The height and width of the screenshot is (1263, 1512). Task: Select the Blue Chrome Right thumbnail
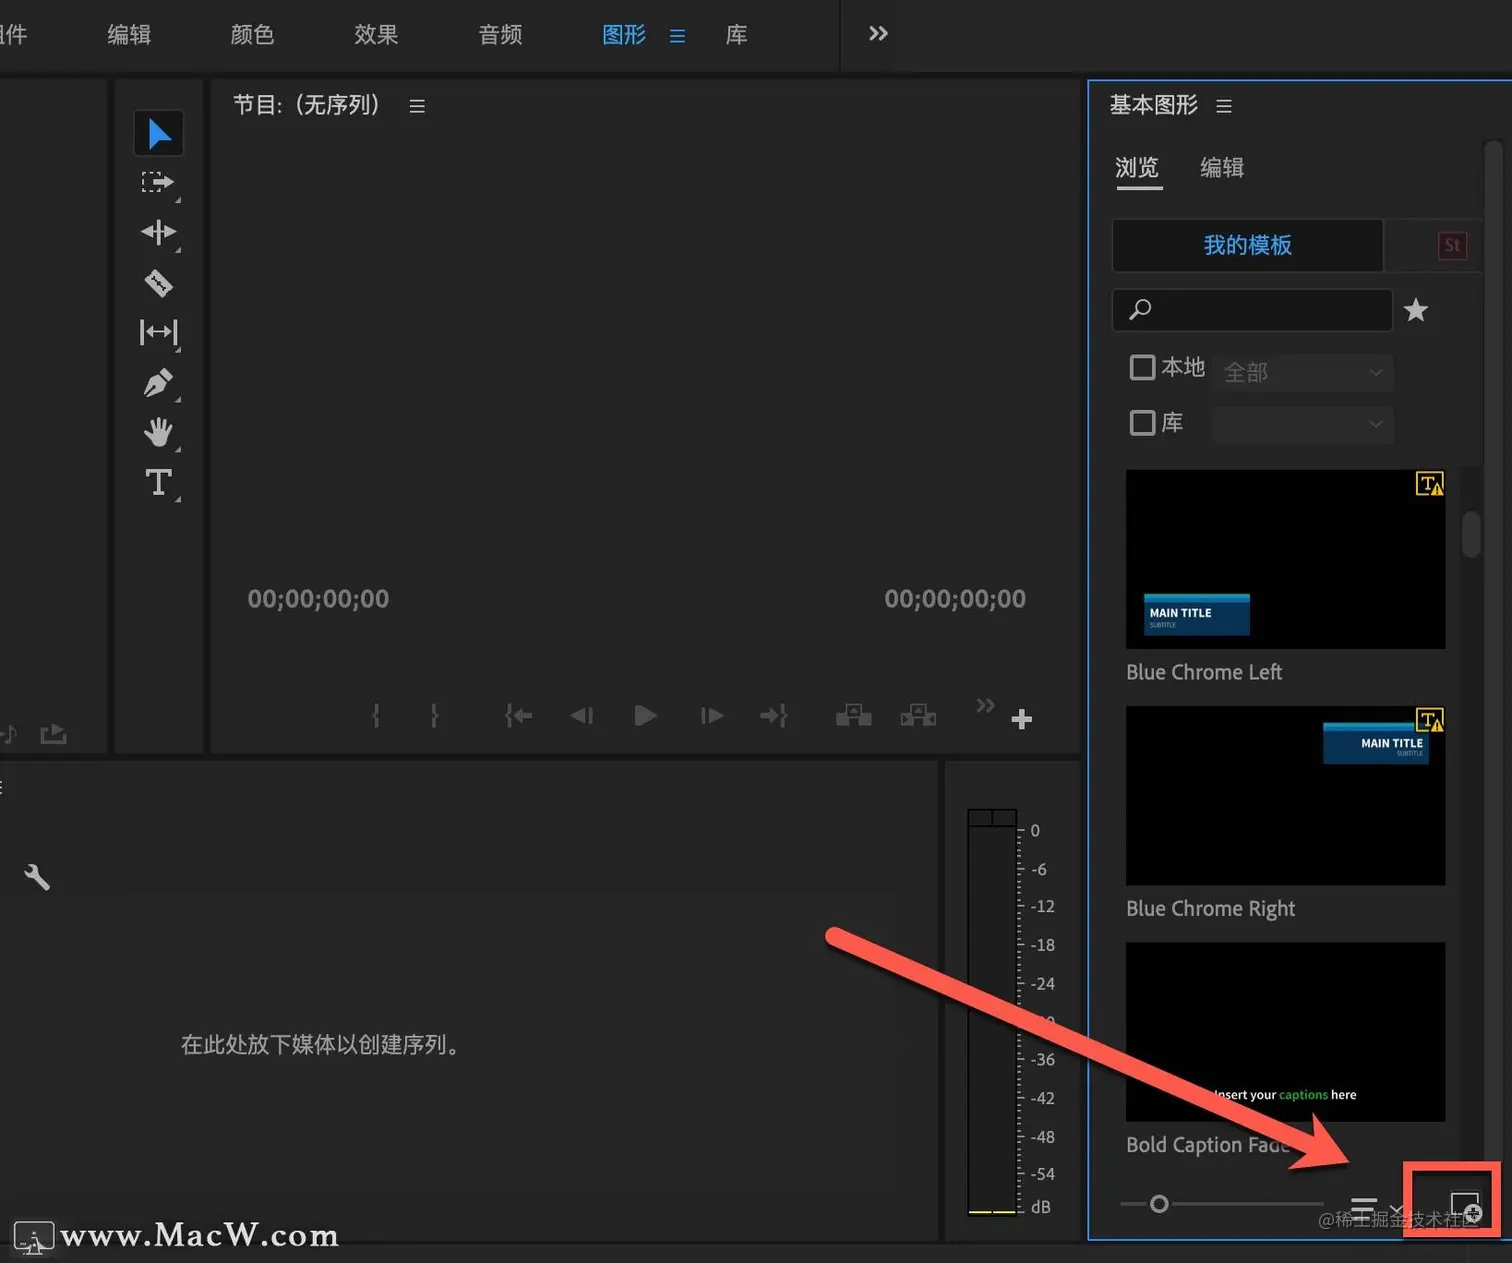pyautogui.click(x=1285, y=795)
